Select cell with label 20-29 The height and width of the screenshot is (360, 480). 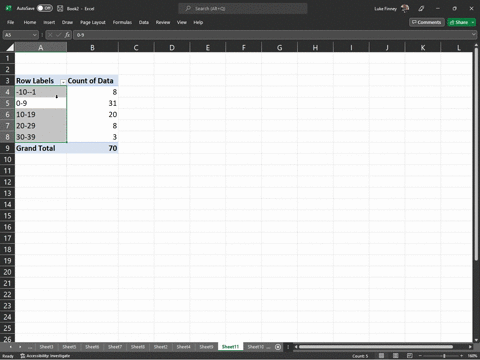(41, 126)
